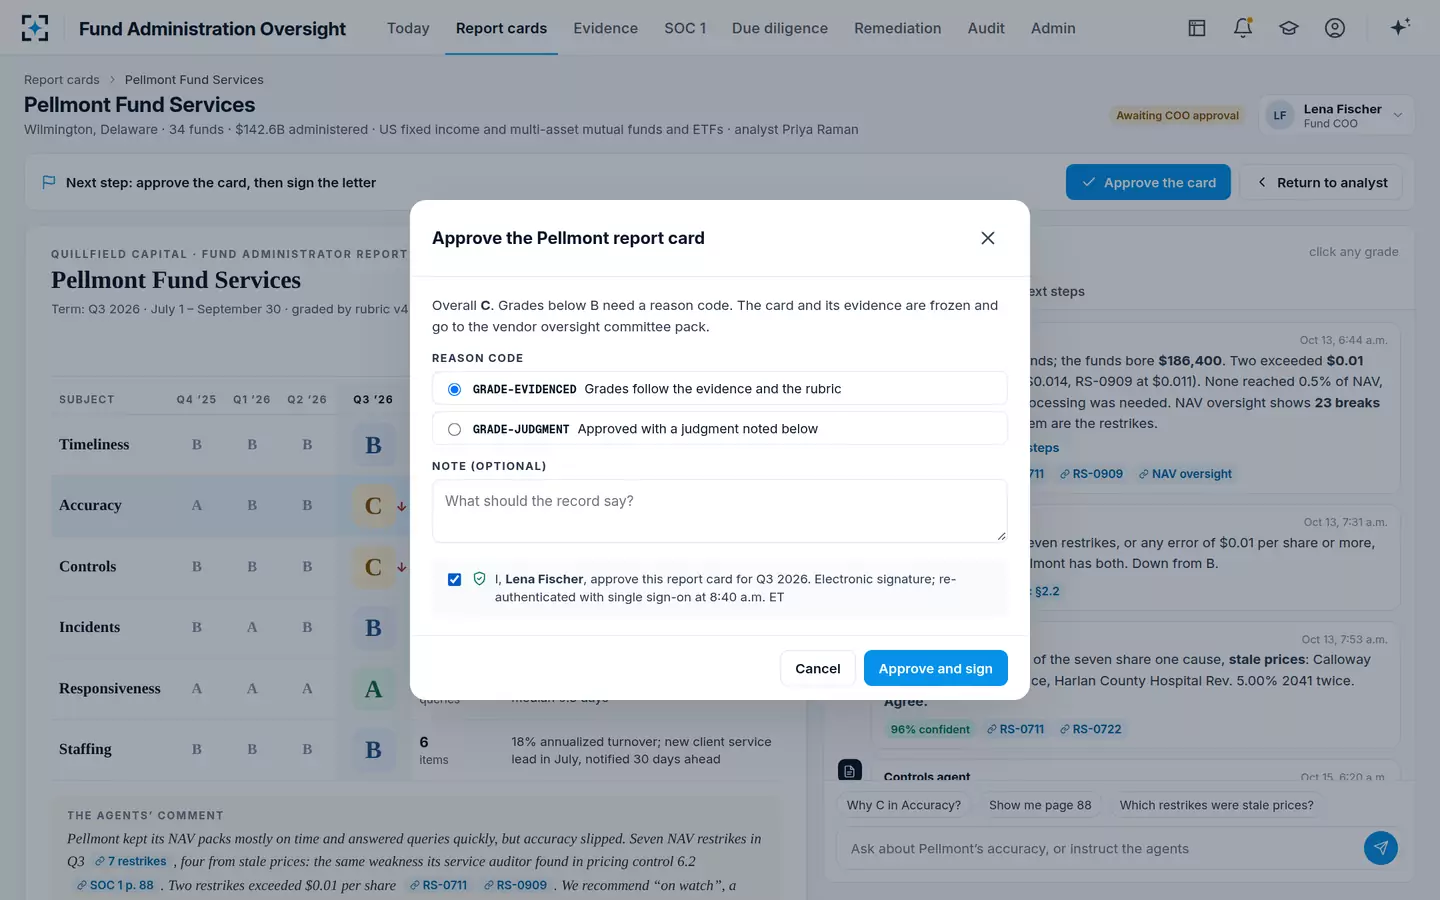Select the Why C in Accuracy? suggestion
This screenshot has height=900, width=1440.
coord(904,805)
